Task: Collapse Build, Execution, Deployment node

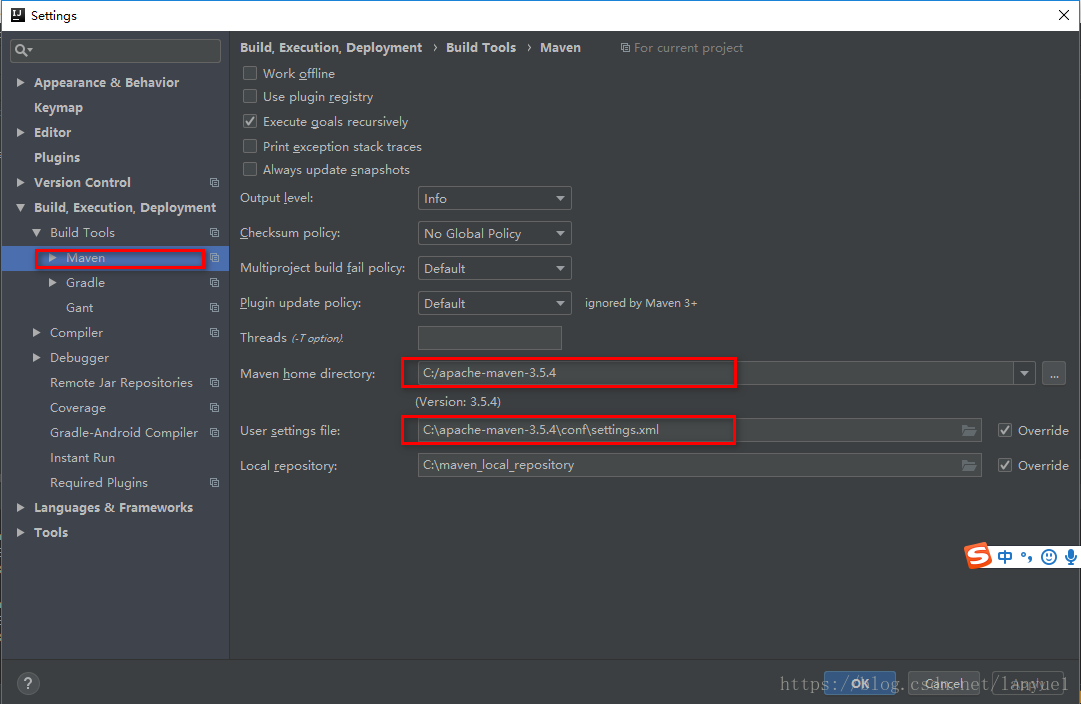Action: point(21,208)
